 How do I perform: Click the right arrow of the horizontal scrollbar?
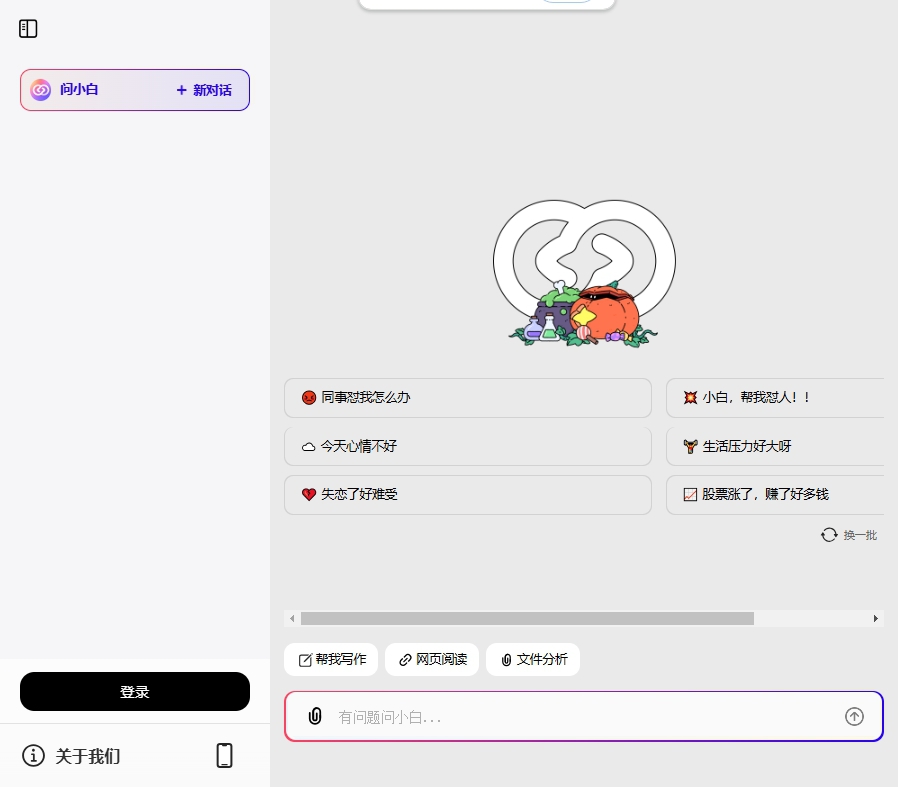click(875, 619)
